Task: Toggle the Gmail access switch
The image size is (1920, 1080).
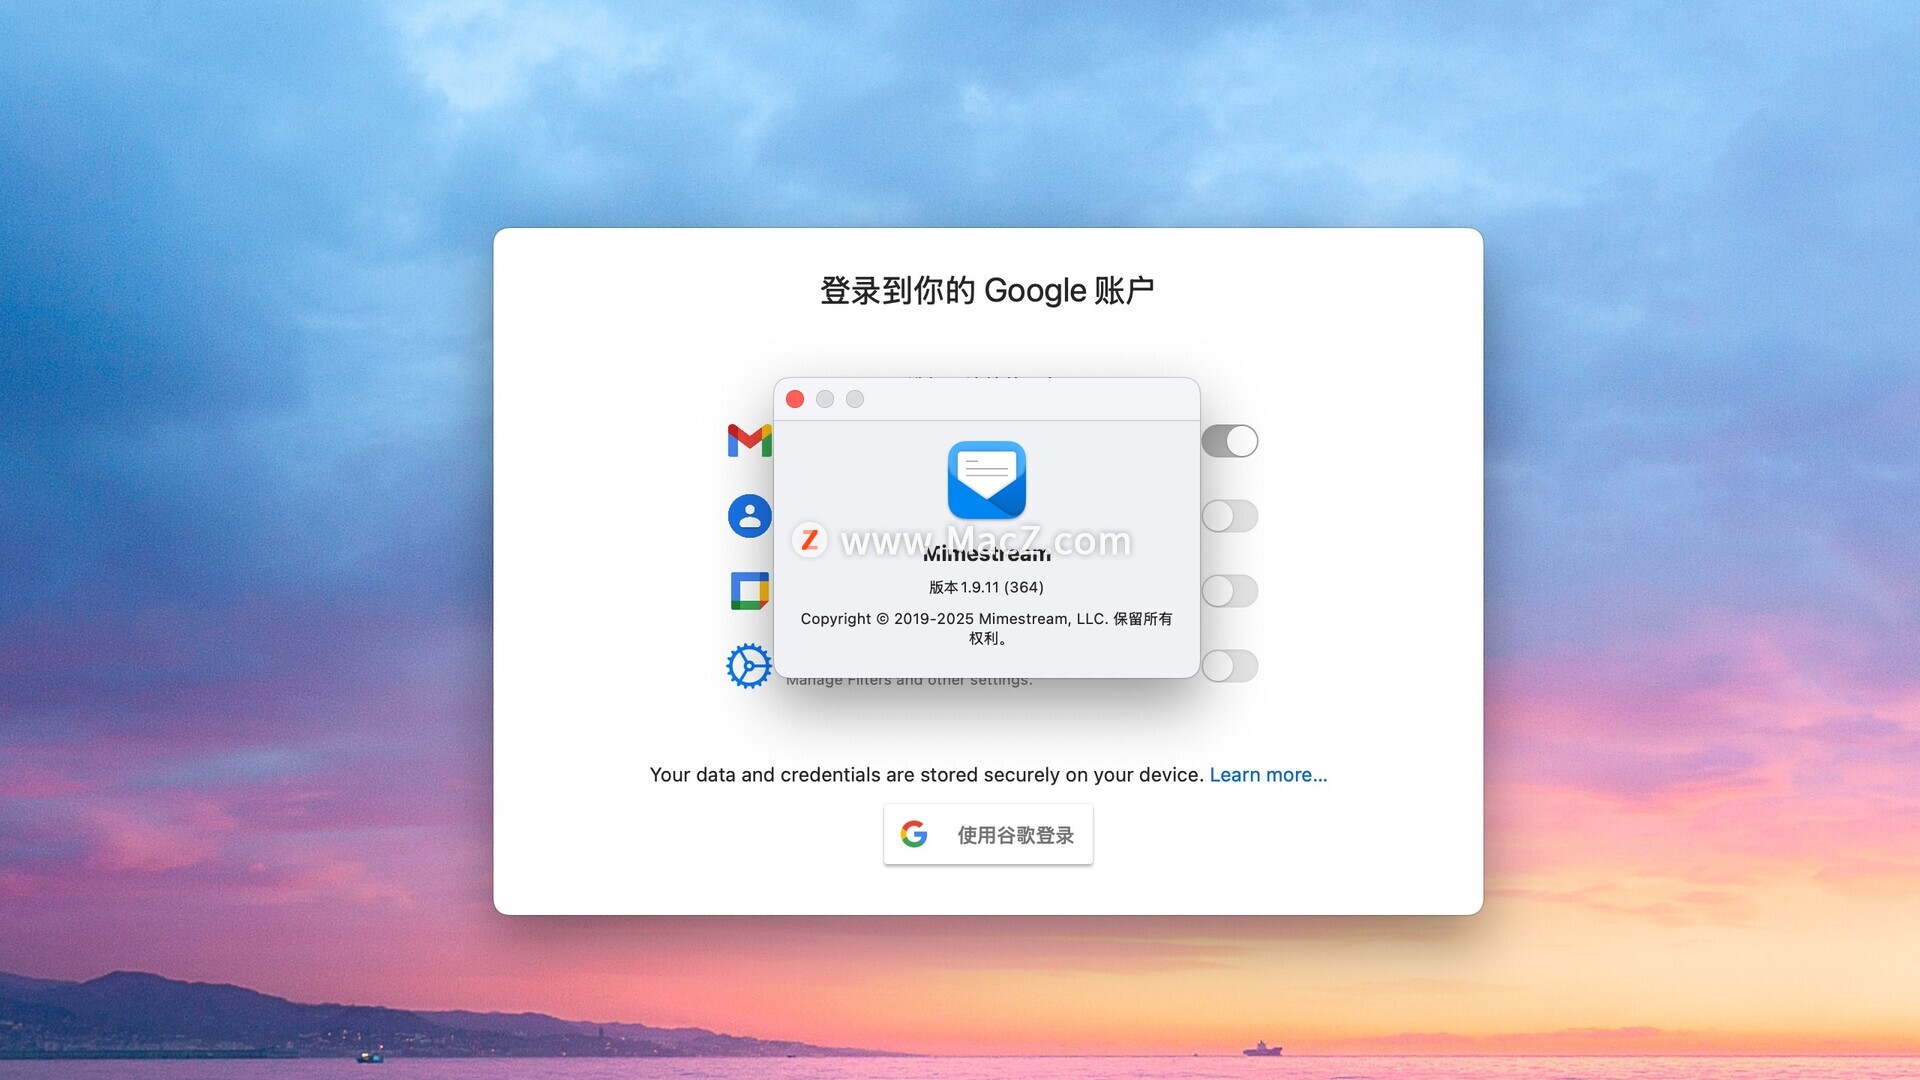Action: [1229, 441]
